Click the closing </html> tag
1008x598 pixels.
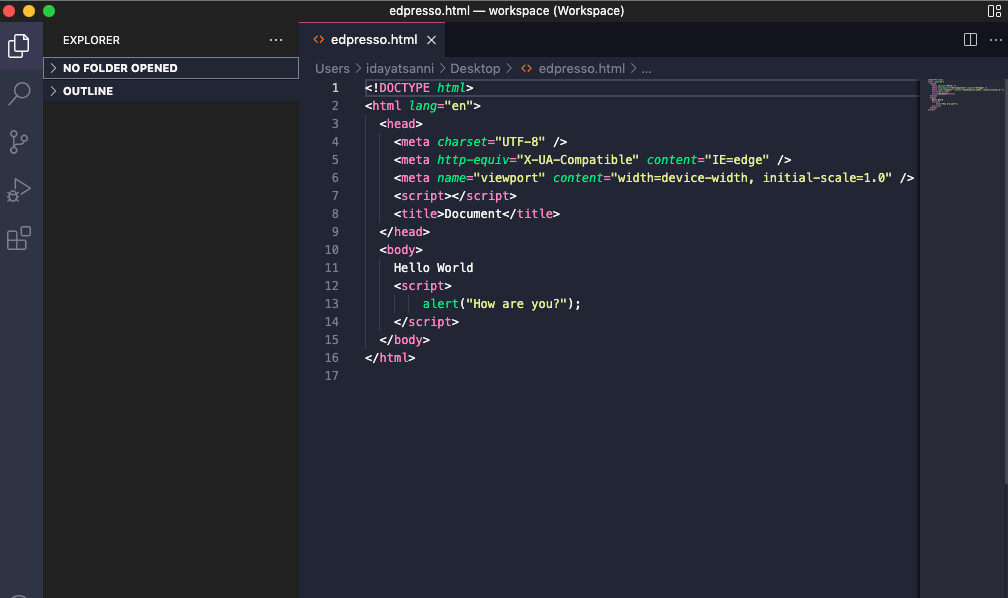(x=390, y=358)
